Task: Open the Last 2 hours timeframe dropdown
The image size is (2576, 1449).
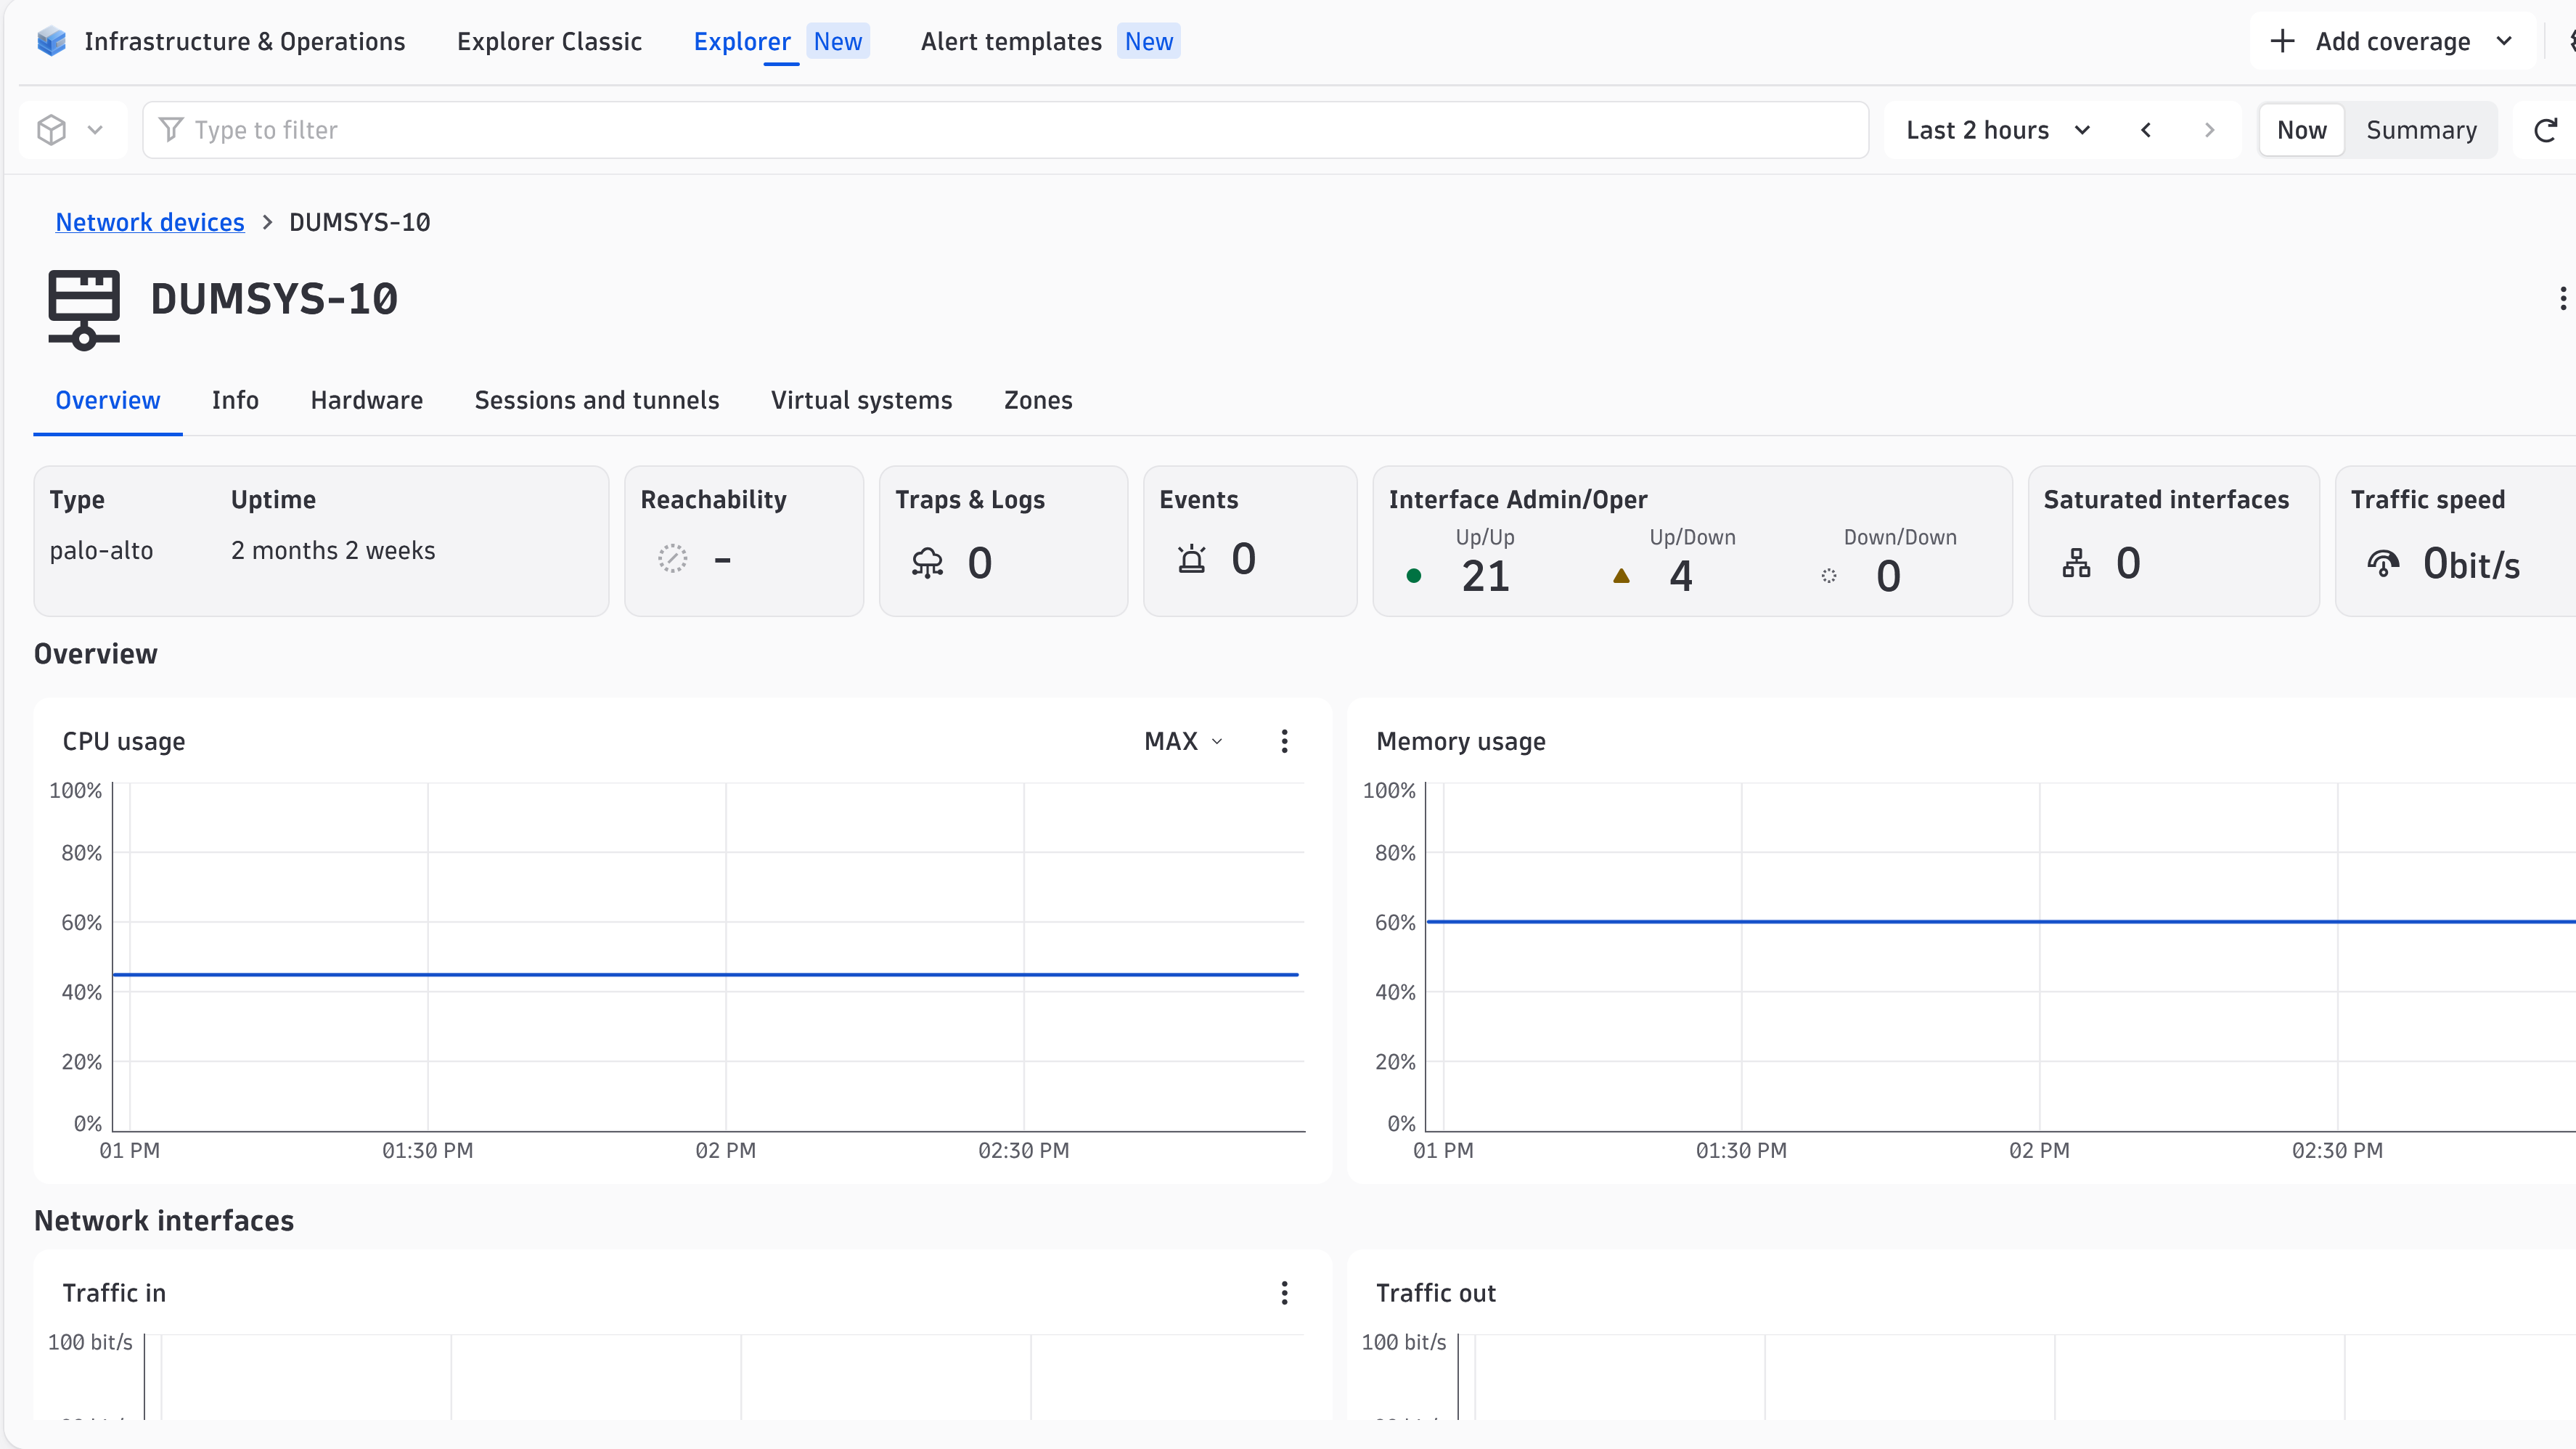Action: pyautogui.click(x=1998, y=130)
